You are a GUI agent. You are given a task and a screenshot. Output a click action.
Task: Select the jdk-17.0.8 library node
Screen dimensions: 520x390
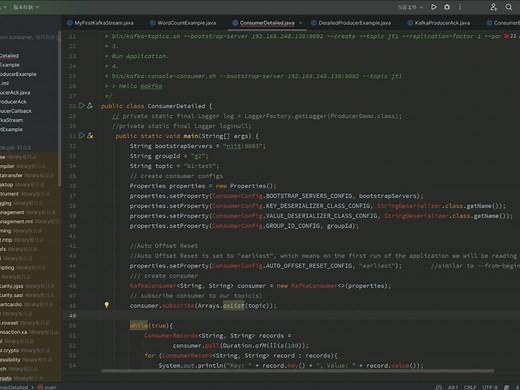(15, 148)
